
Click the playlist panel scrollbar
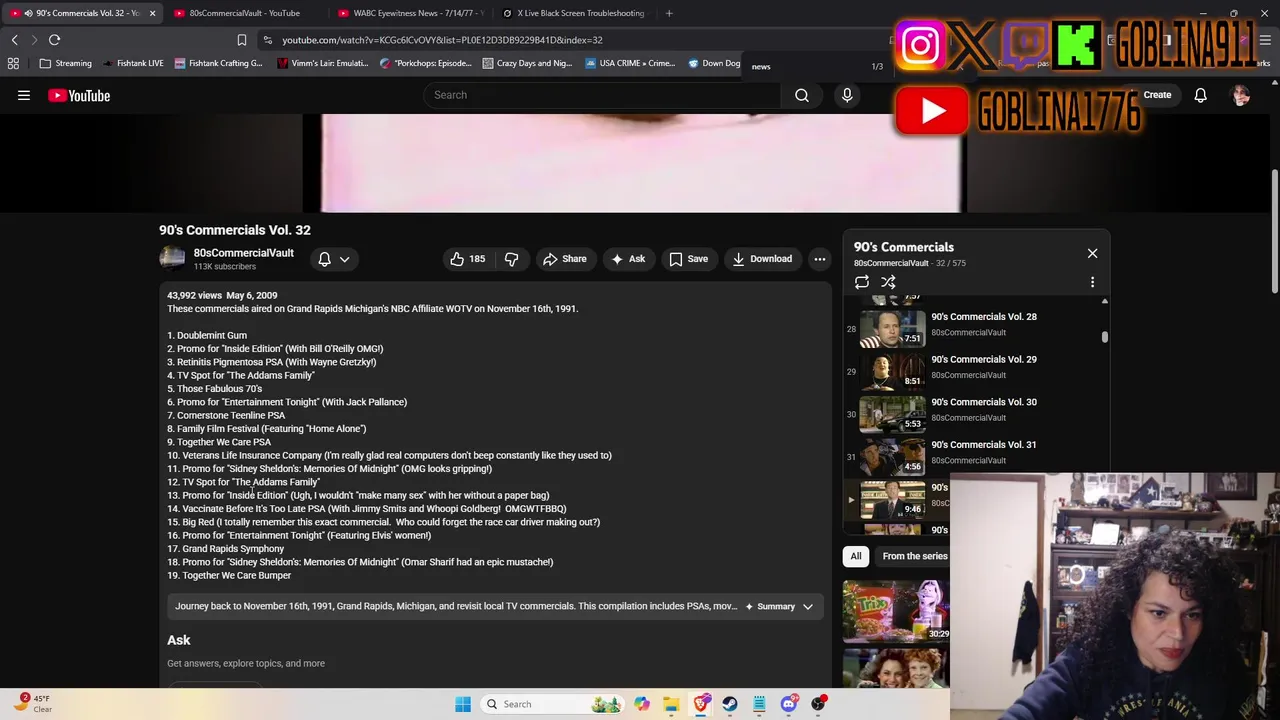1105,337
